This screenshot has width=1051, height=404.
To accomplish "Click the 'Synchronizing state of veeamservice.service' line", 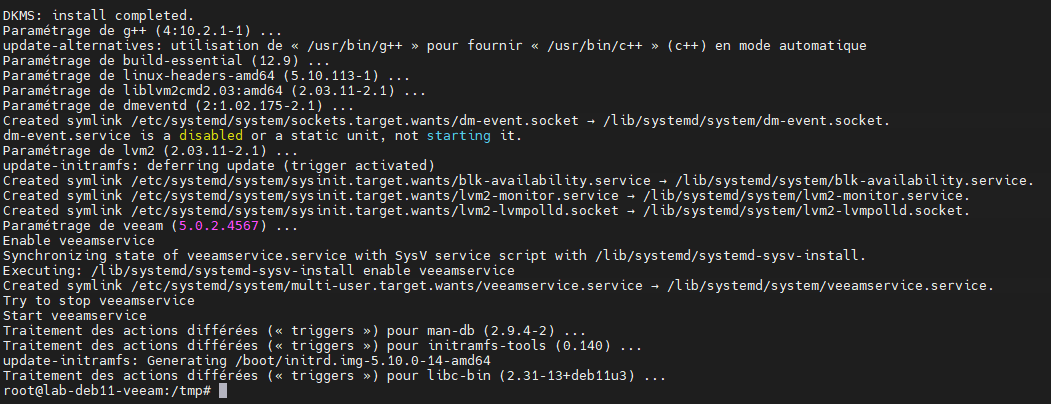I will point(435,256).
